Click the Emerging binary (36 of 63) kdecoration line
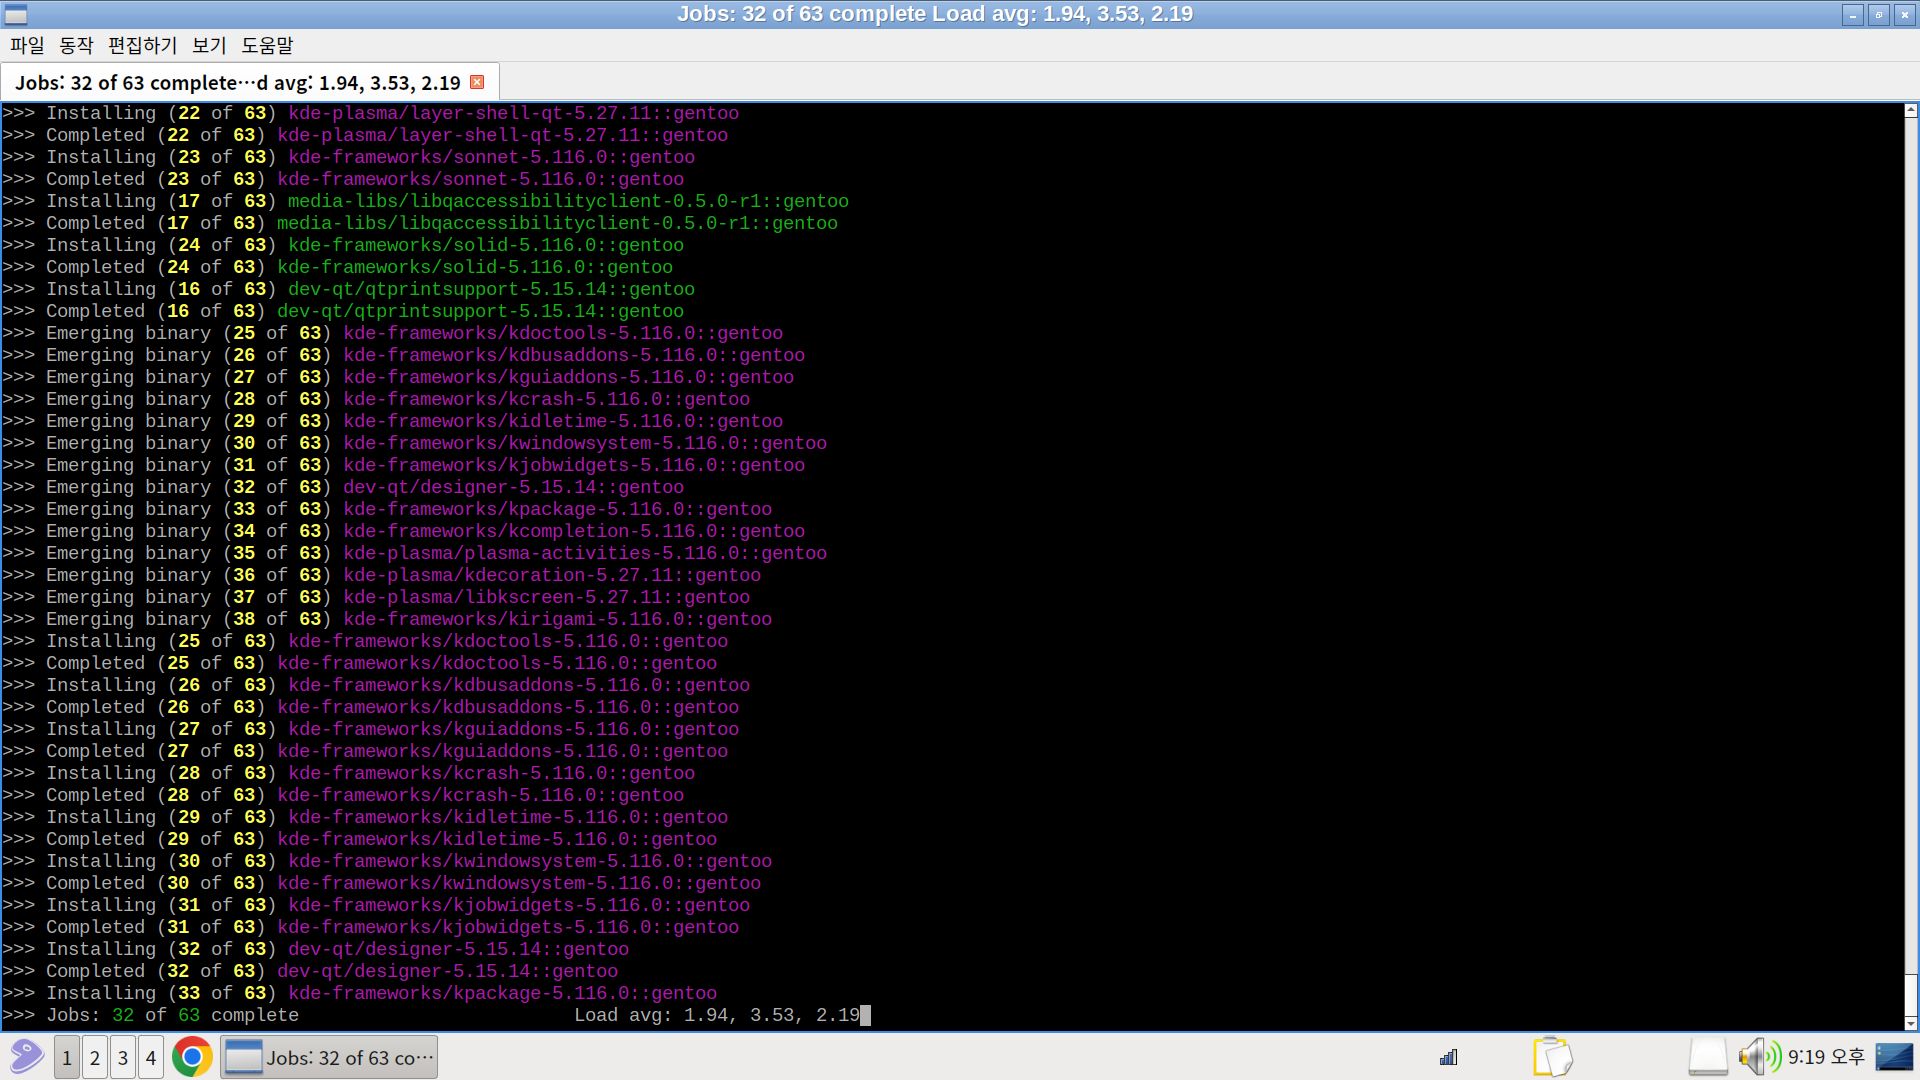Viewport: 1920px width, 1080px height. (x=382, y=575)
